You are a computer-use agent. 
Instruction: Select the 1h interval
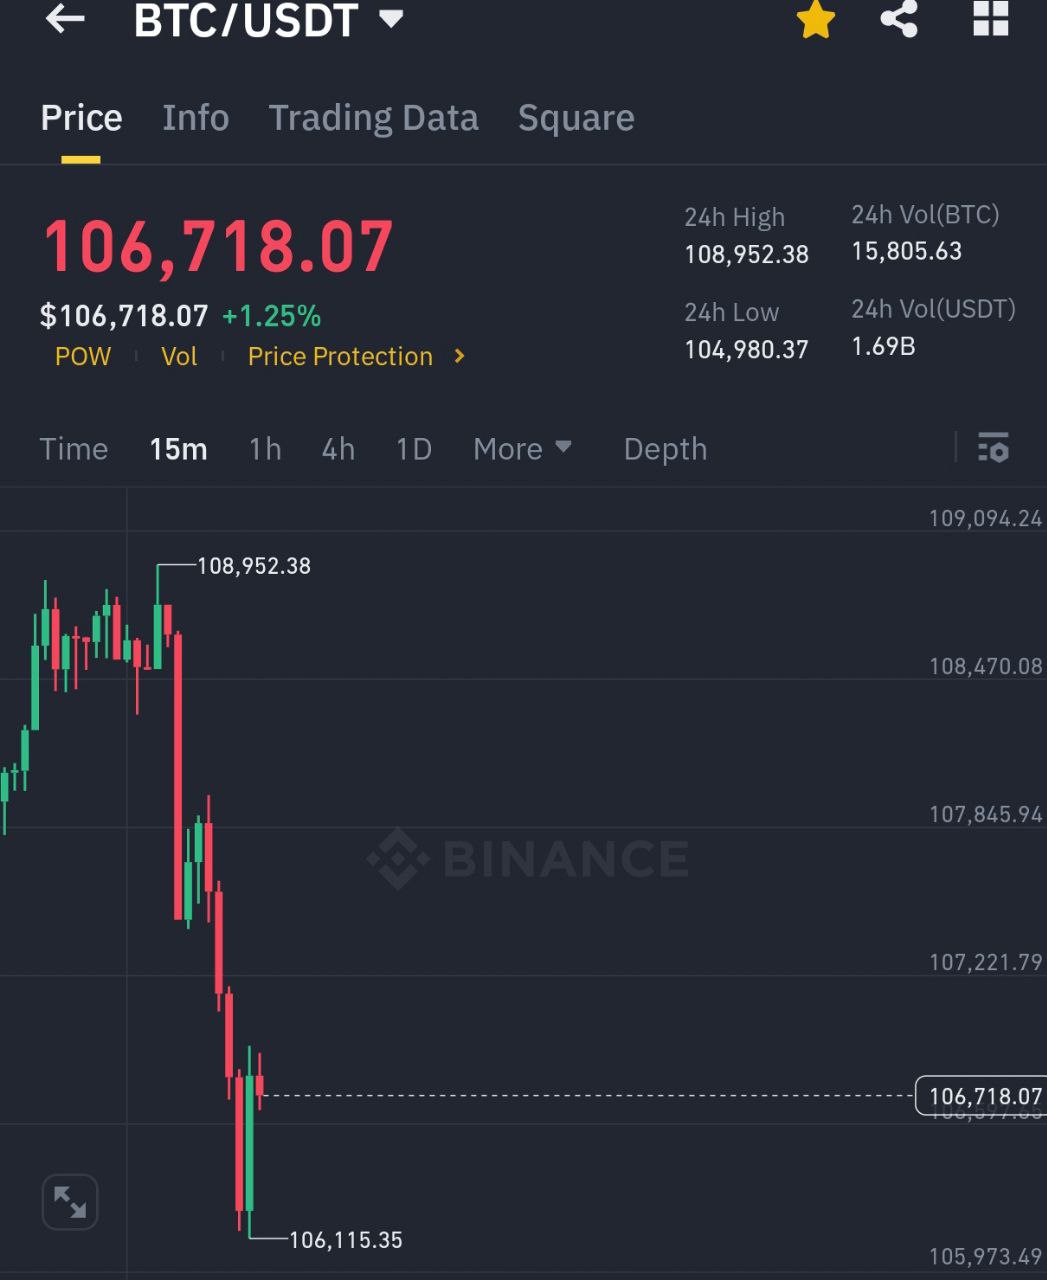coord(265,449)
